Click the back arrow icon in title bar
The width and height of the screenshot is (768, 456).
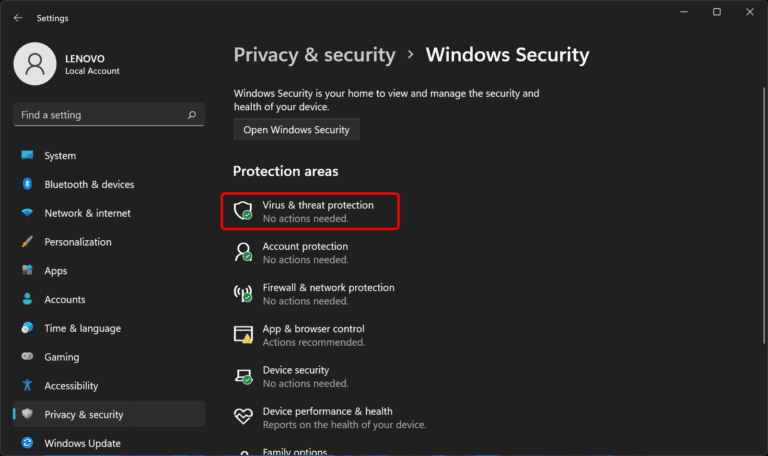18,18
